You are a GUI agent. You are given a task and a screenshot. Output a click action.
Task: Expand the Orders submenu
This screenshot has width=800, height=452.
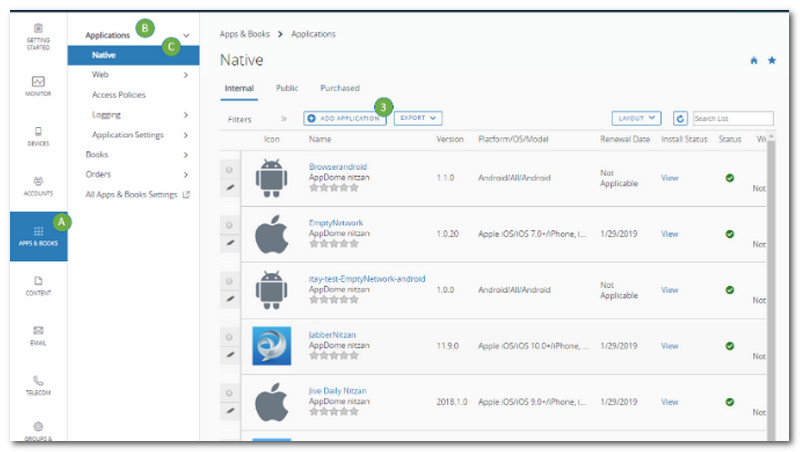coord(186,174)
